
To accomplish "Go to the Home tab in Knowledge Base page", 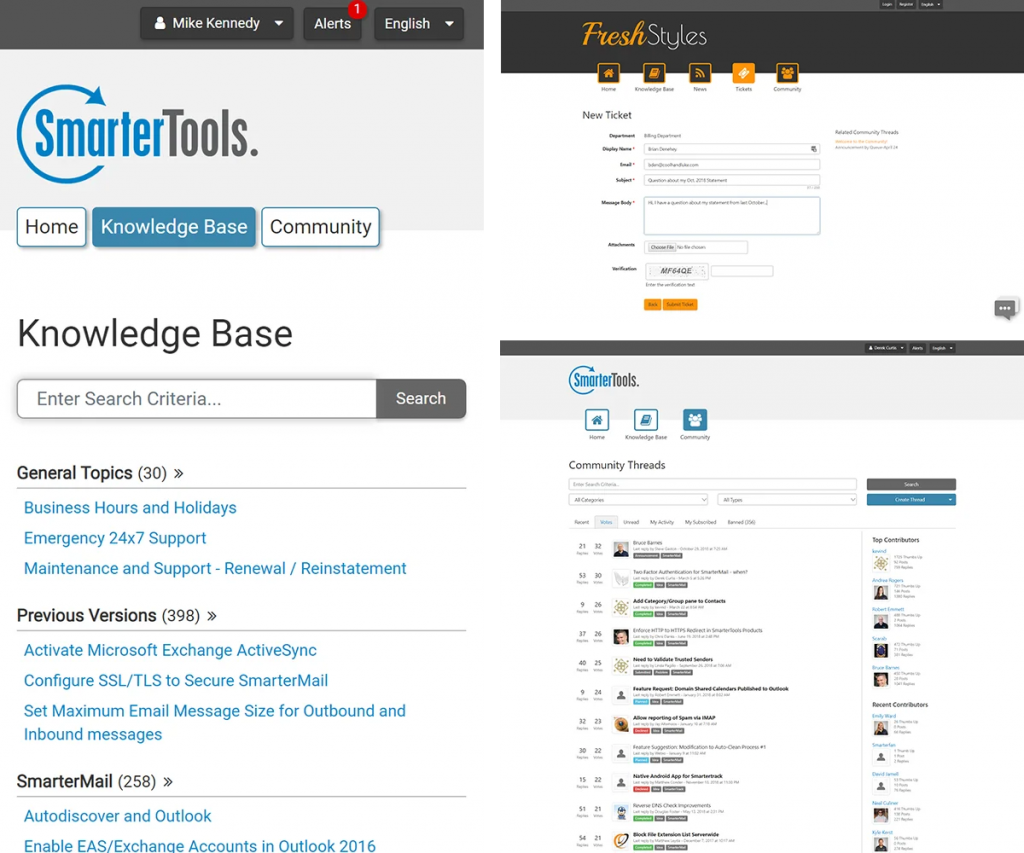I will (52, 227).
